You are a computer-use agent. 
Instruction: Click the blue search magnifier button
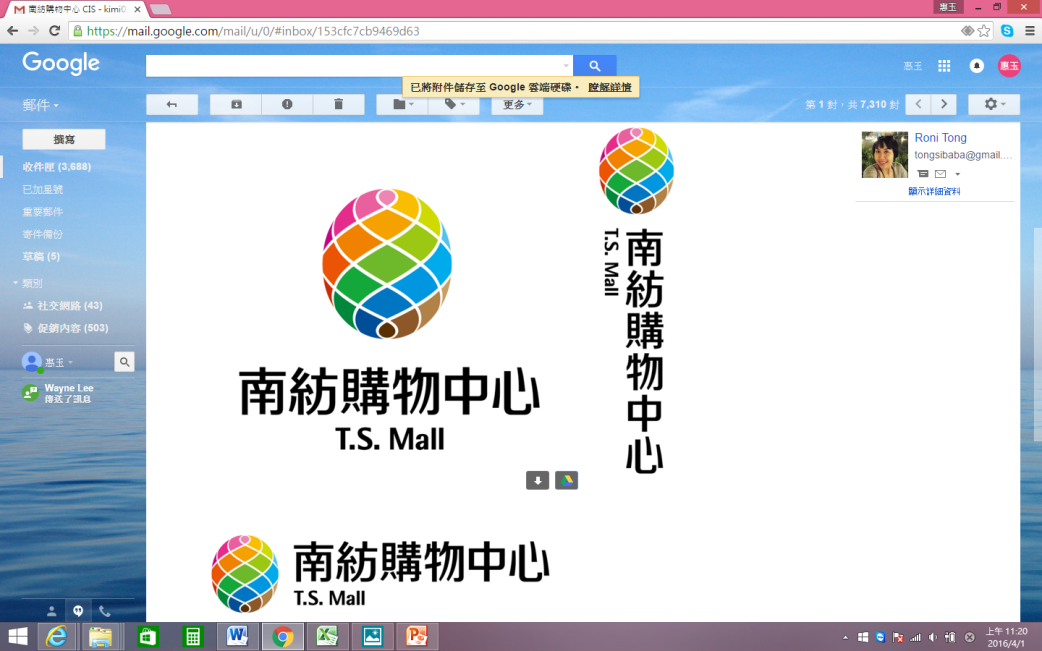(595, 66)
